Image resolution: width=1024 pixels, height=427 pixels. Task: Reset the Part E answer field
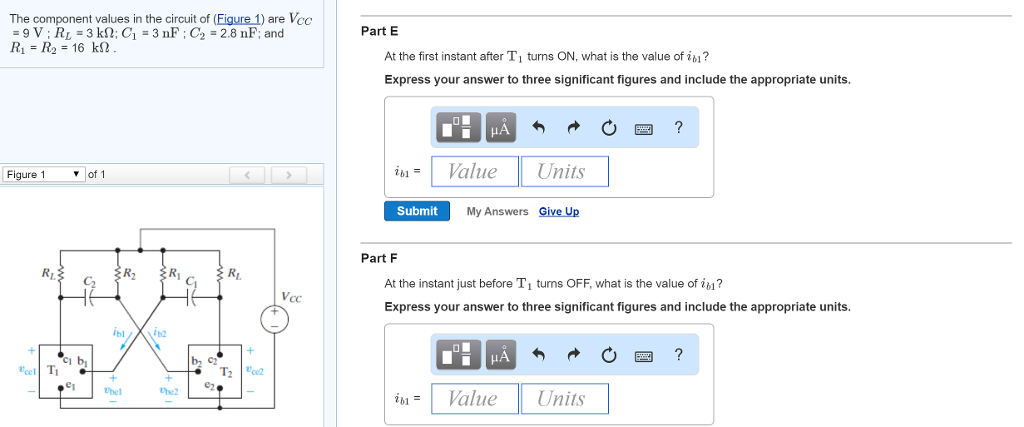(608, 128)
